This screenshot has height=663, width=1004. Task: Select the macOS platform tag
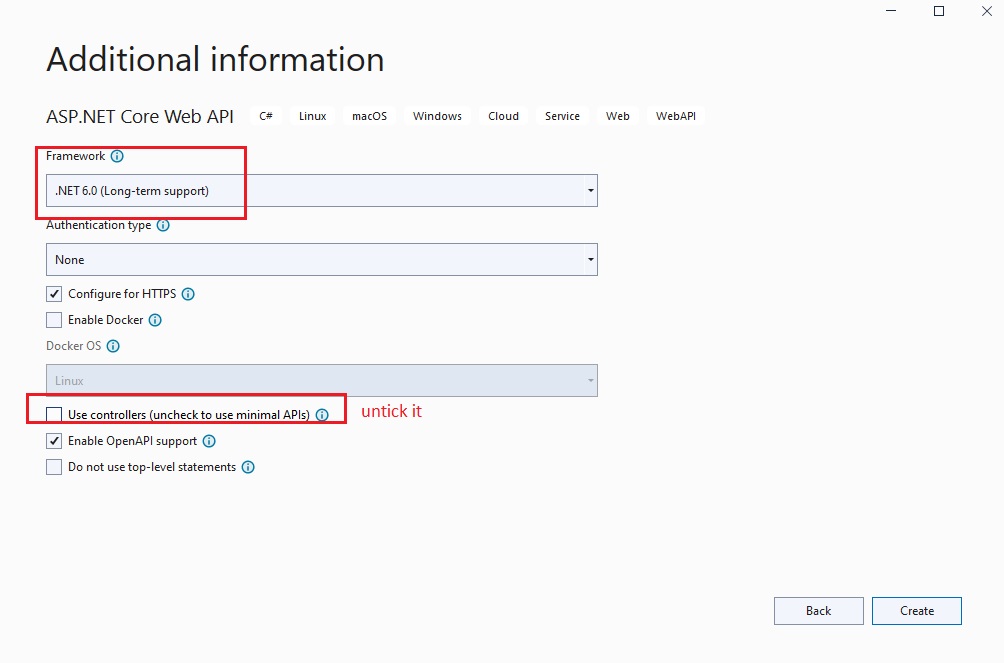pos(369,116)
